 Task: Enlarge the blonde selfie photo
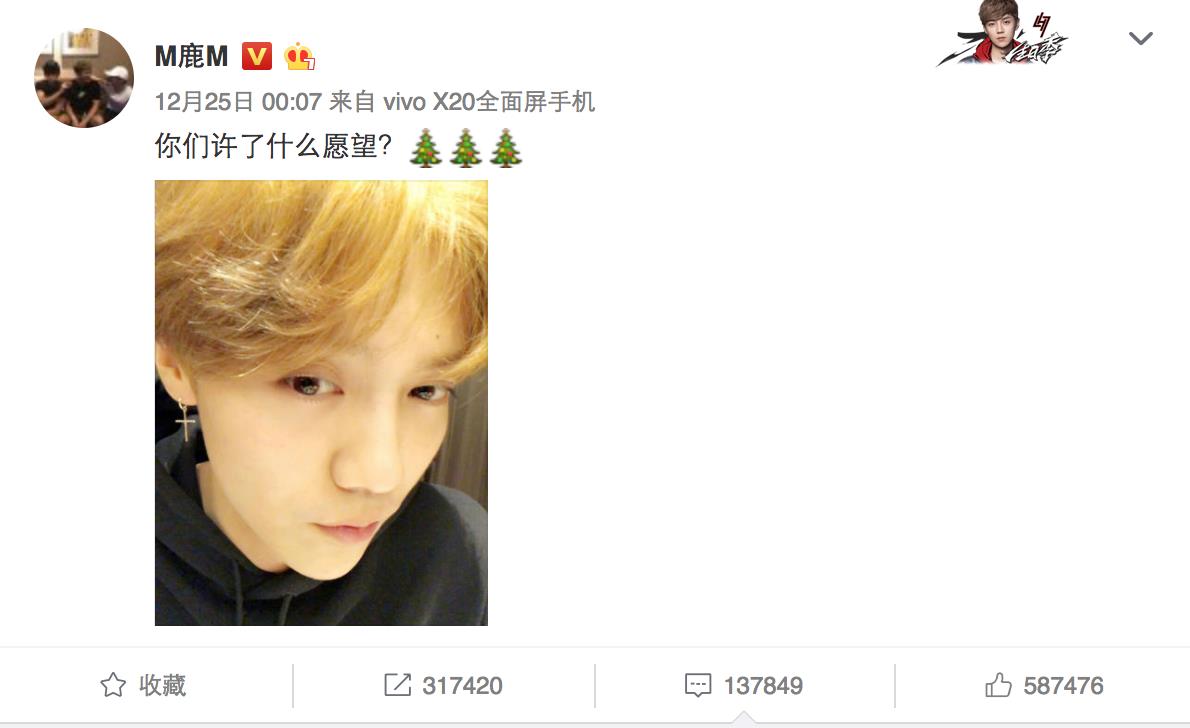click(321, 403)
